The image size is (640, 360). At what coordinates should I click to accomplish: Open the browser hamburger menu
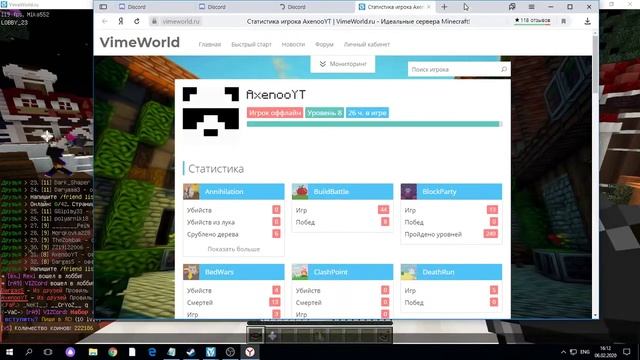tap(531, 7)
